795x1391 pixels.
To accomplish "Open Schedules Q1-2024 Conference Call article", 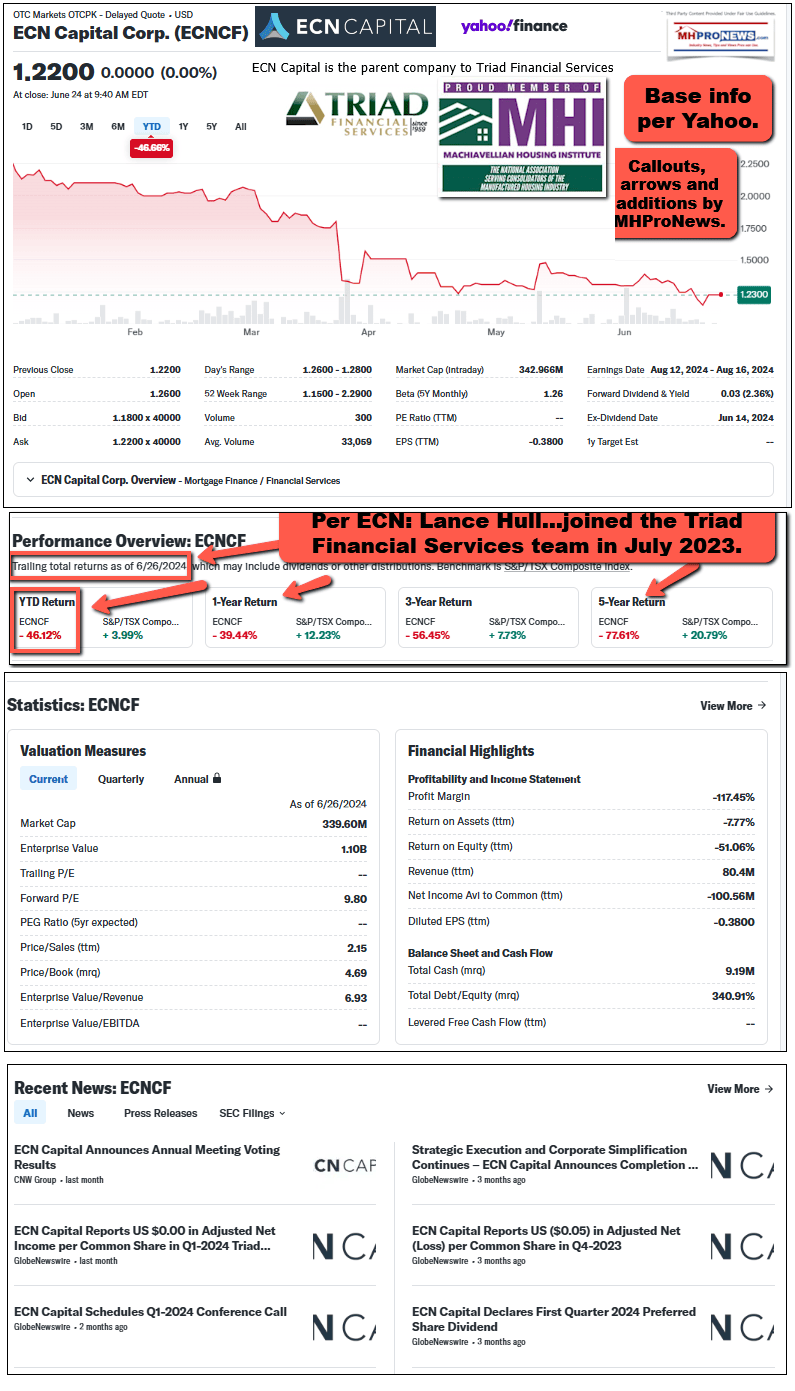I will (150, 1312).
